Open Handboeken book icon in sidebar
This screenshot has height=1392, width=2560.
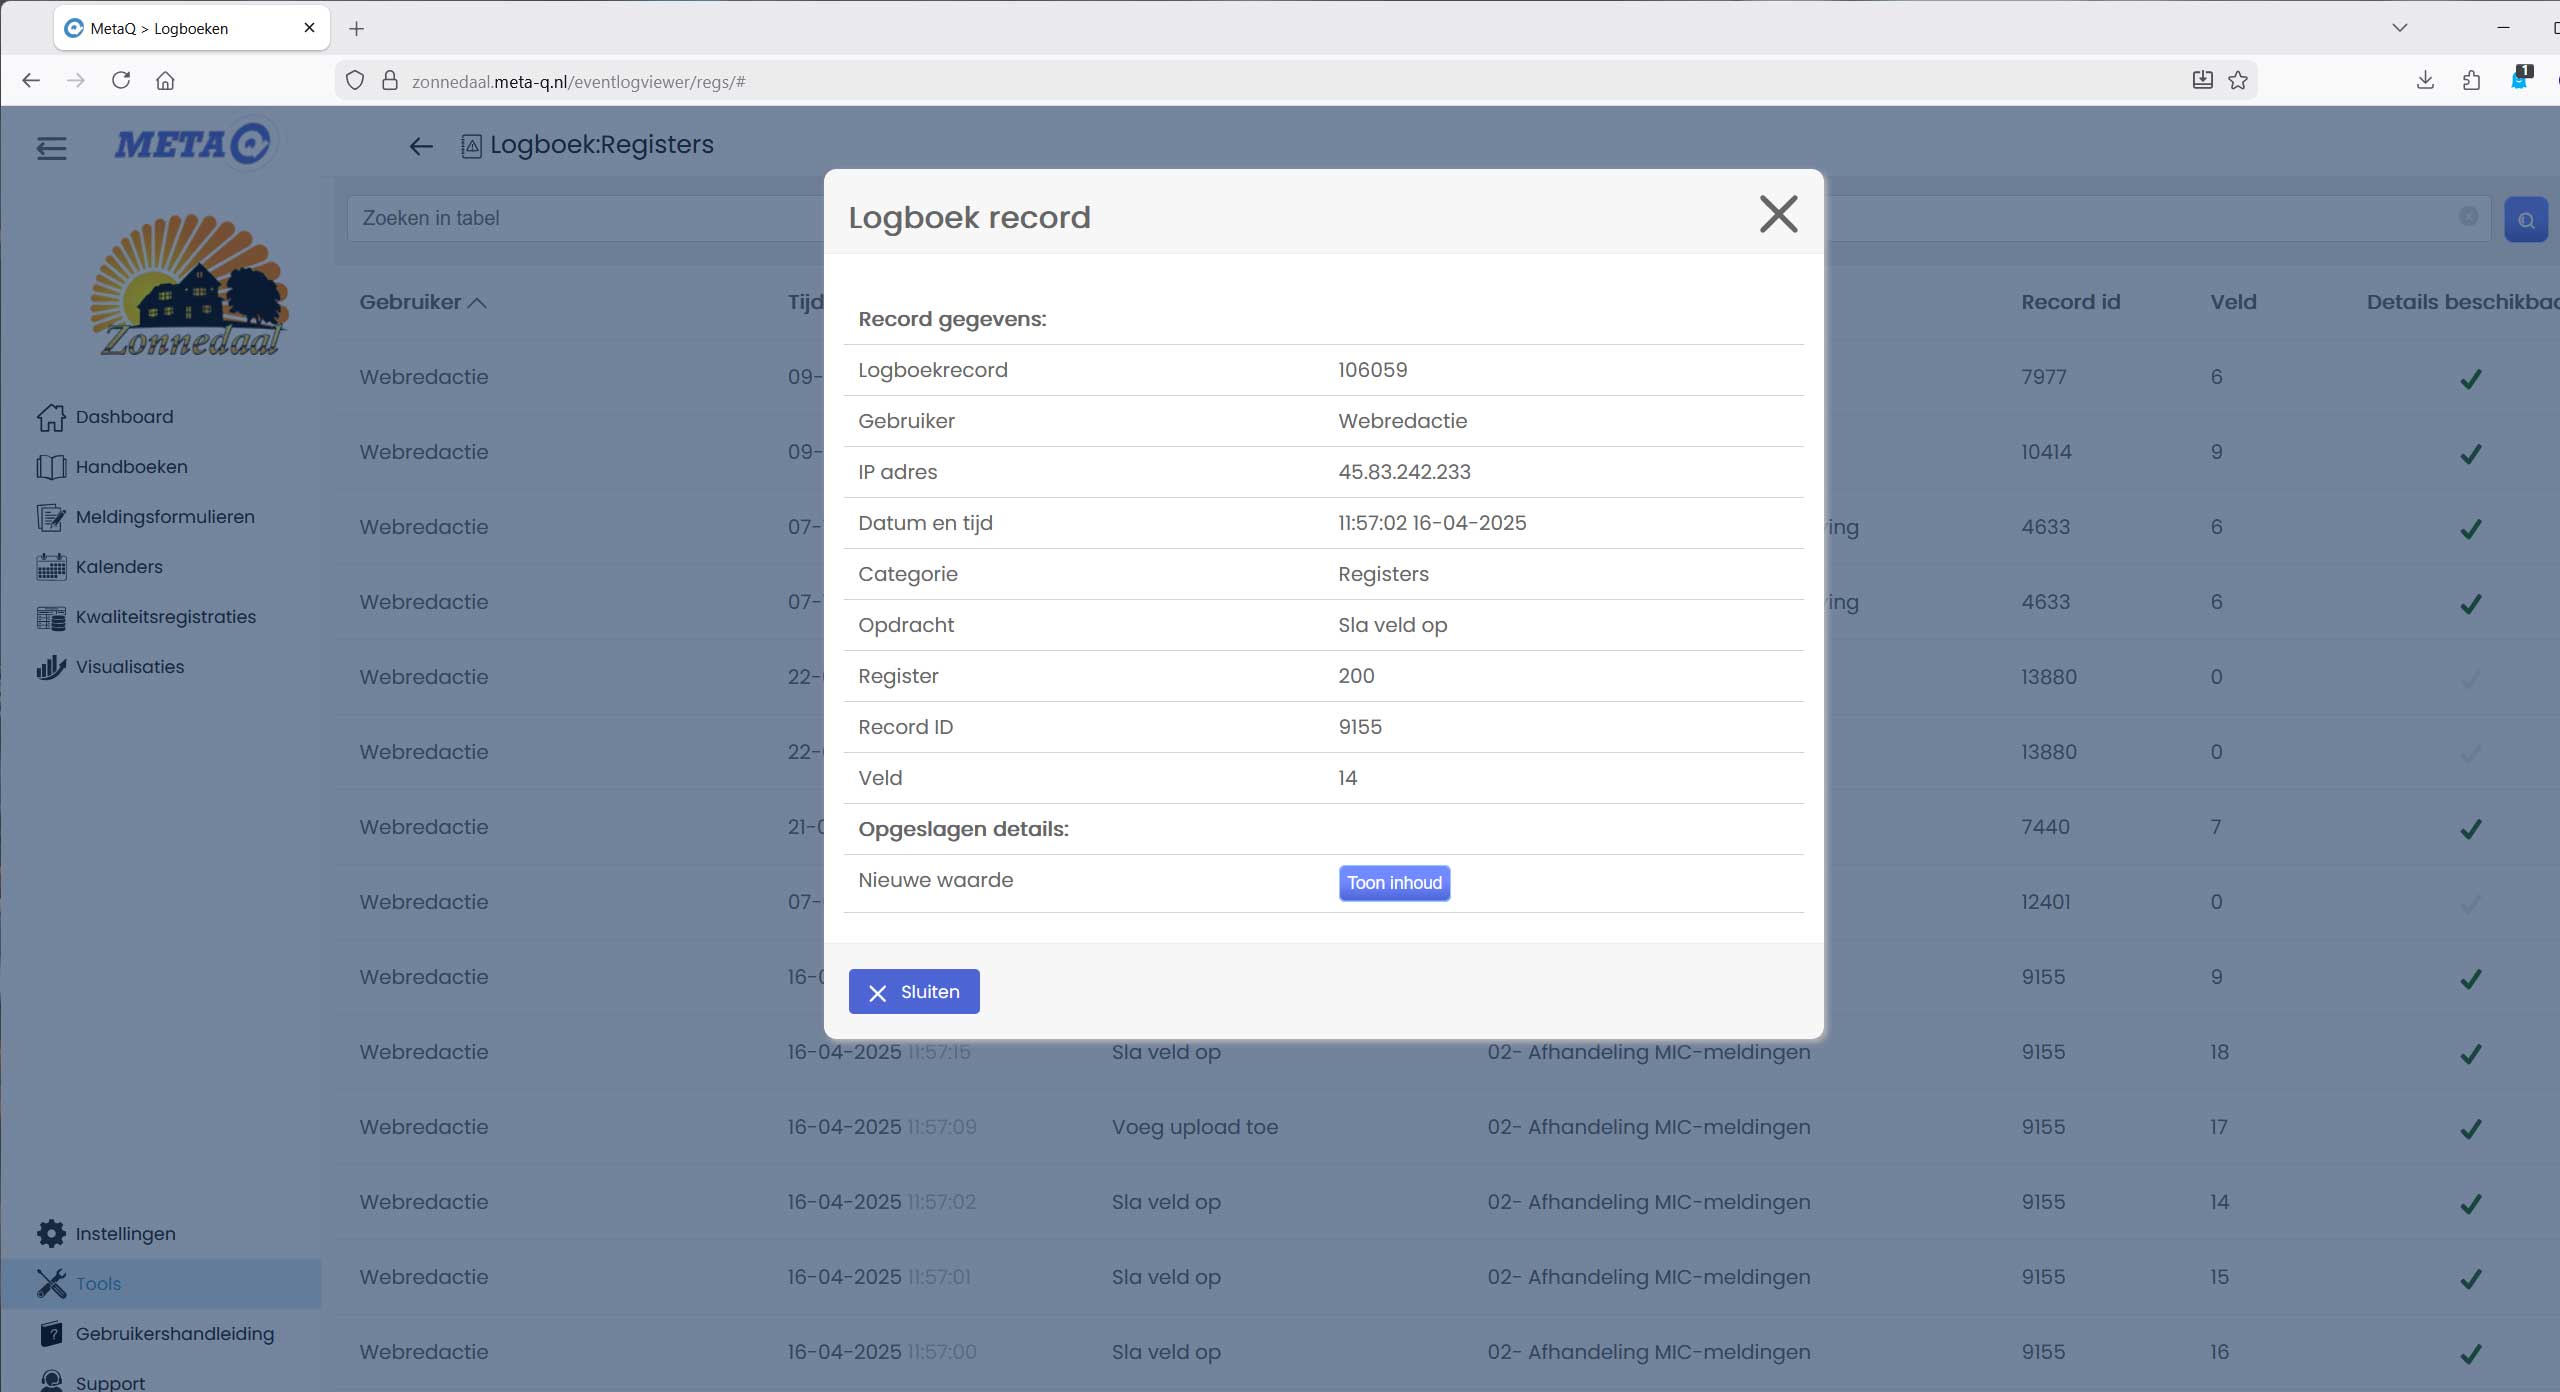[x=51, y=467]
